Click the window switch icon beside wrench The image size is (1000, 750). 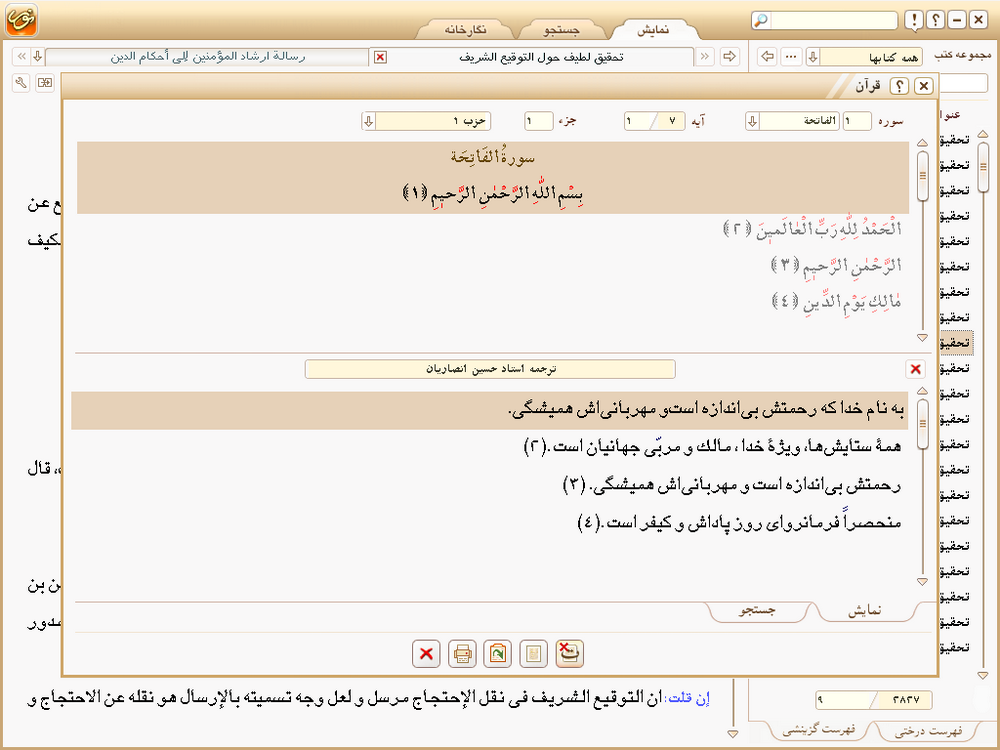[x=45, y=83]
